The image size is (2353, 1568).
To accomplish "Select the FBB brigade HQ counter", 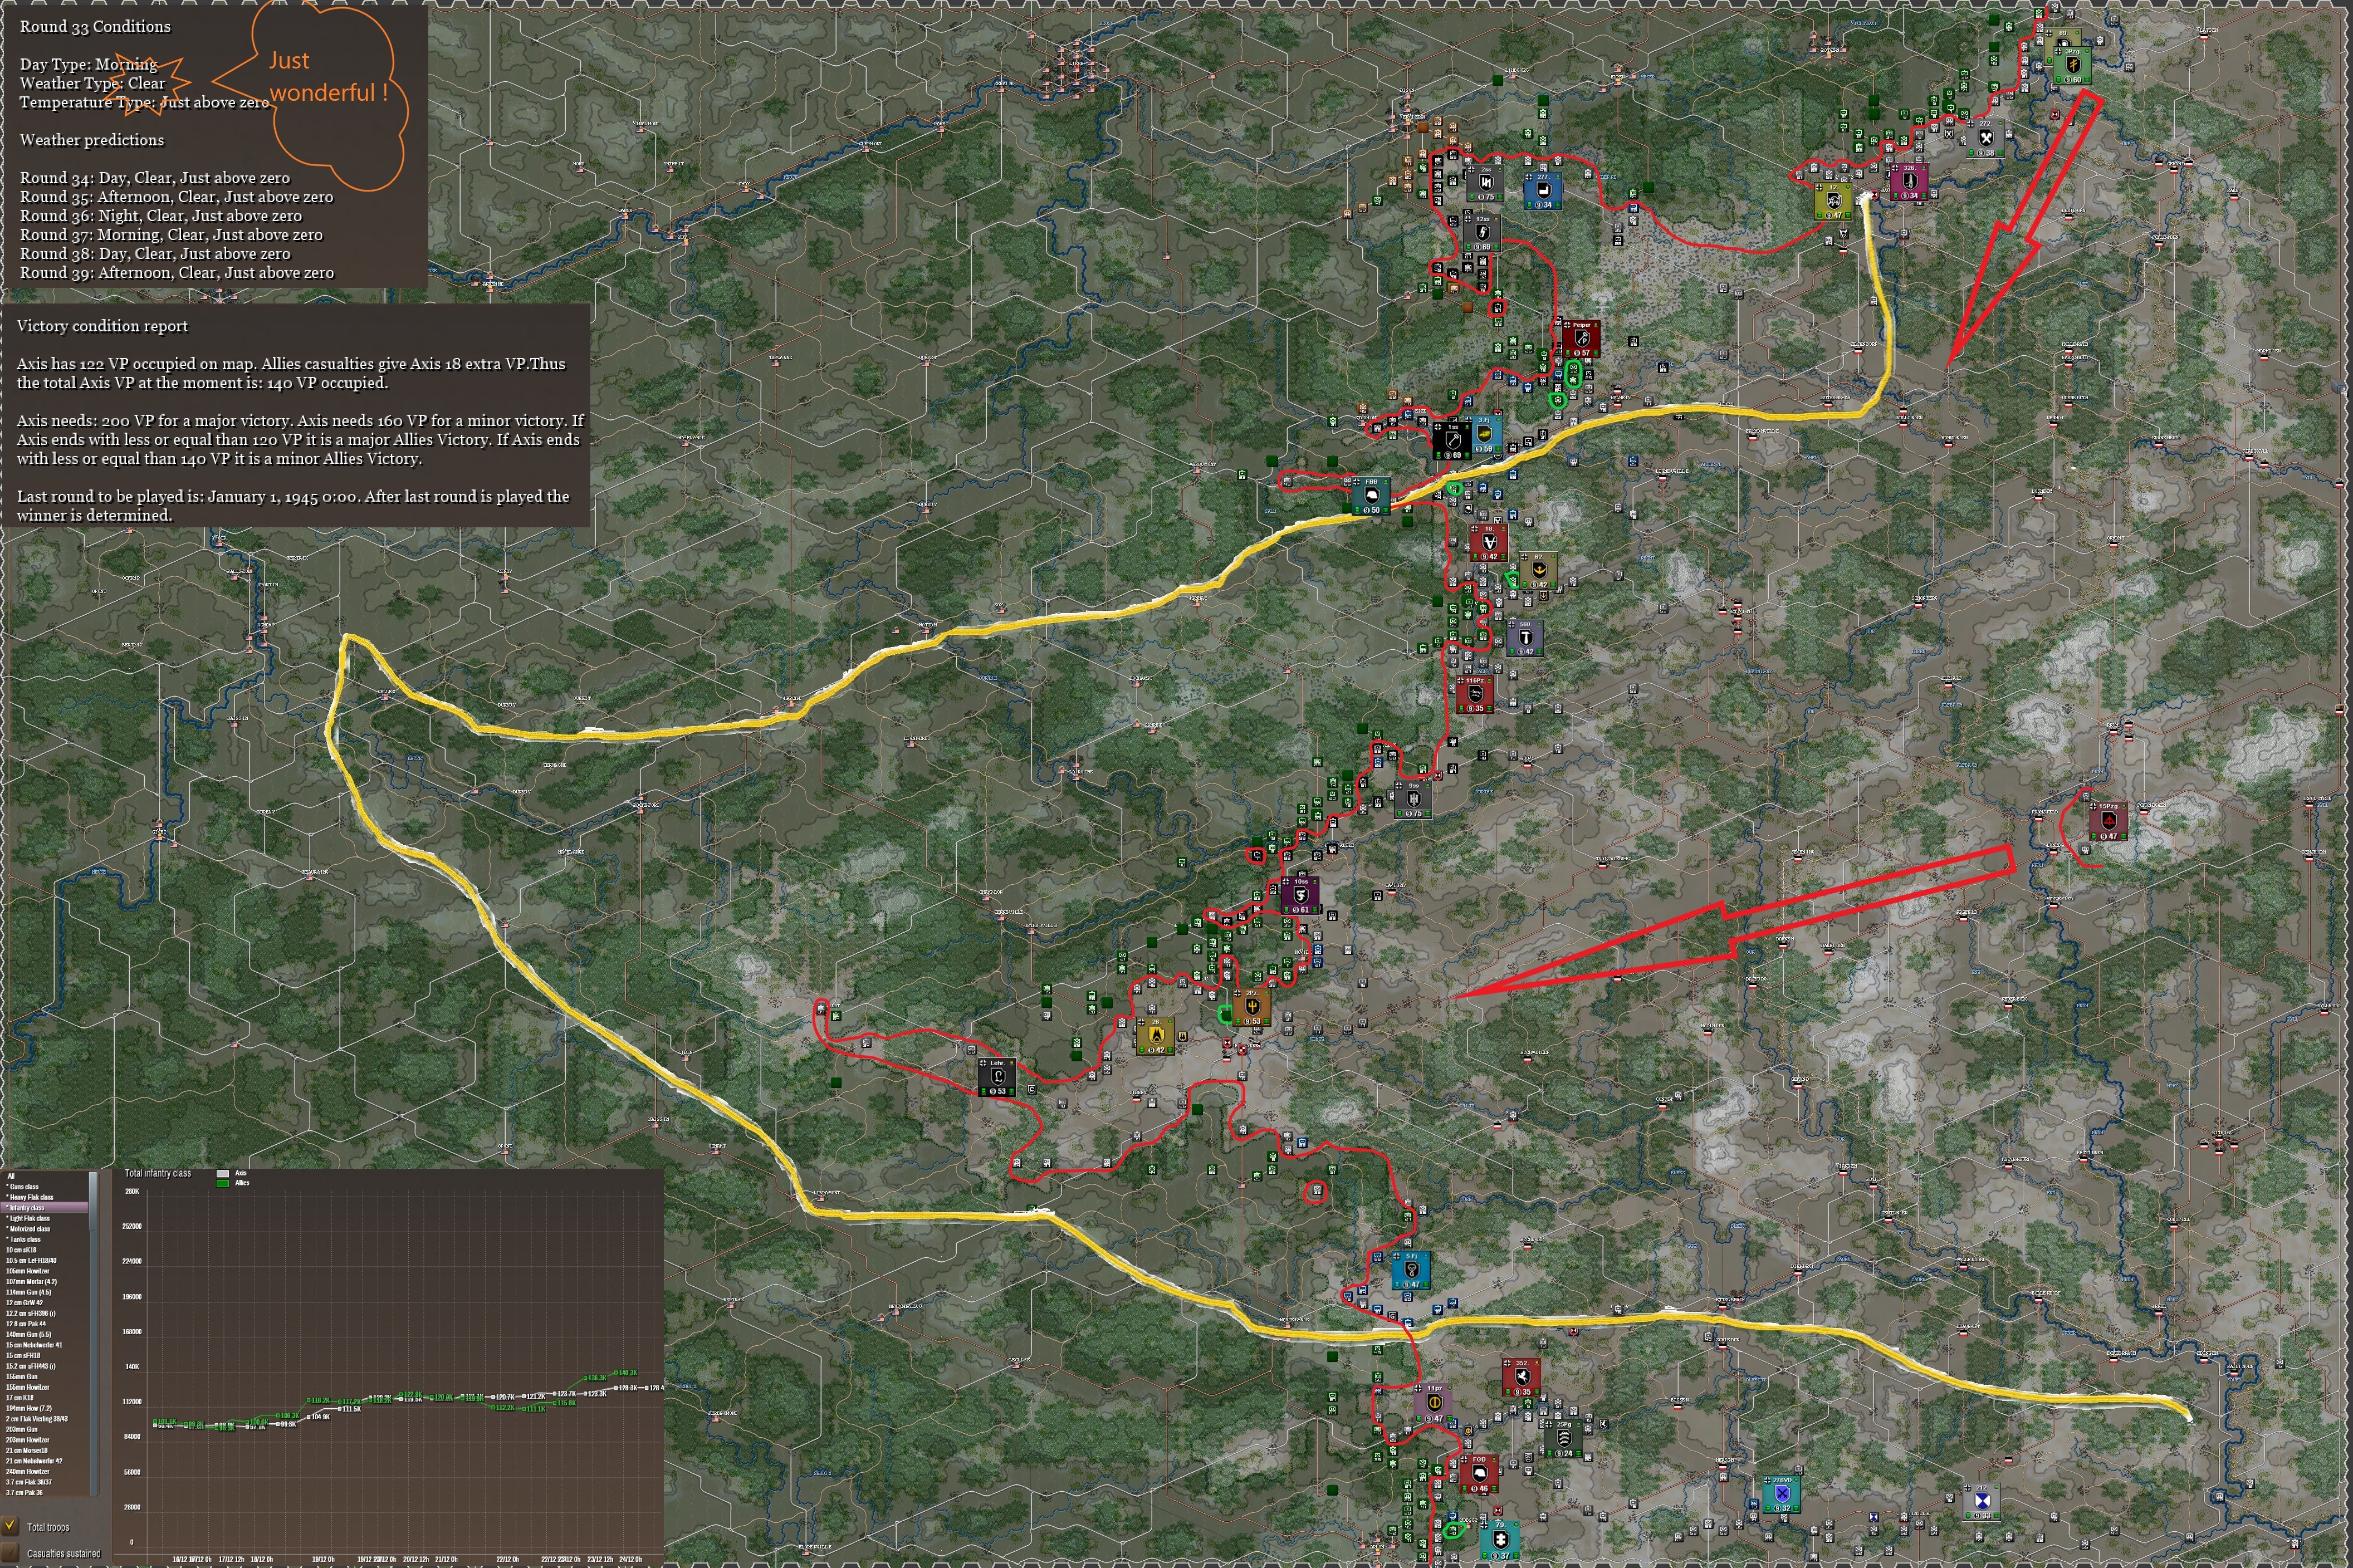I will click(x=1371, y=495).
